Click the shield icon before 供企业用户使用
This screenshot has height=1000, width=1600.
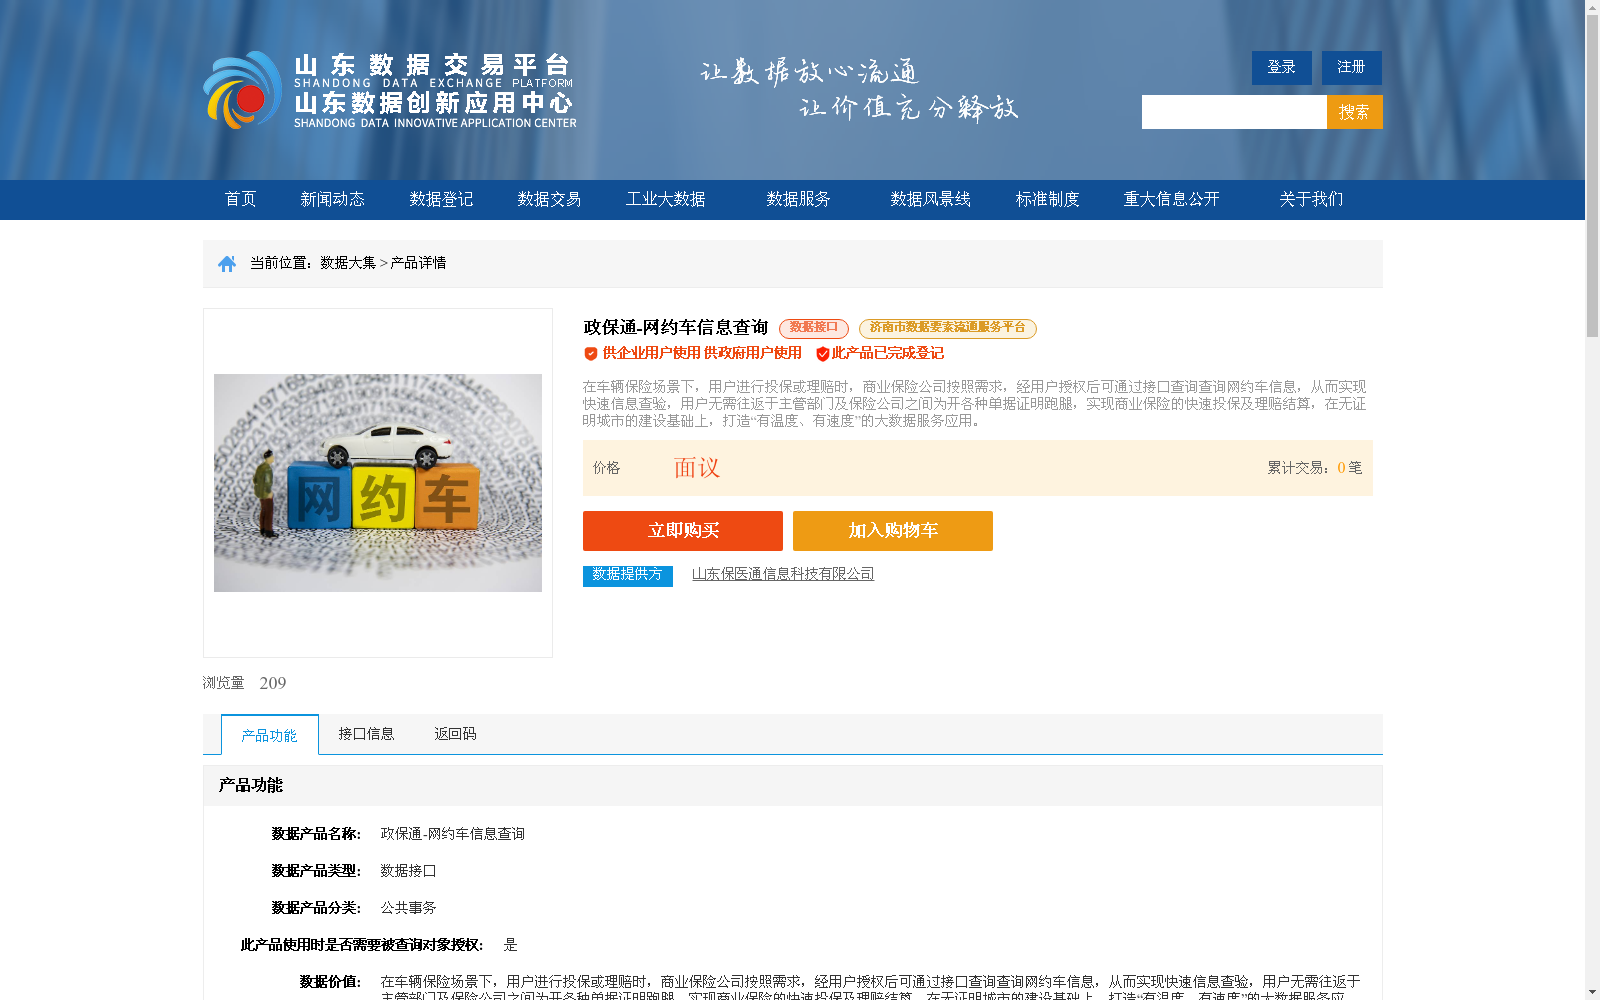[x=591, y=353]
